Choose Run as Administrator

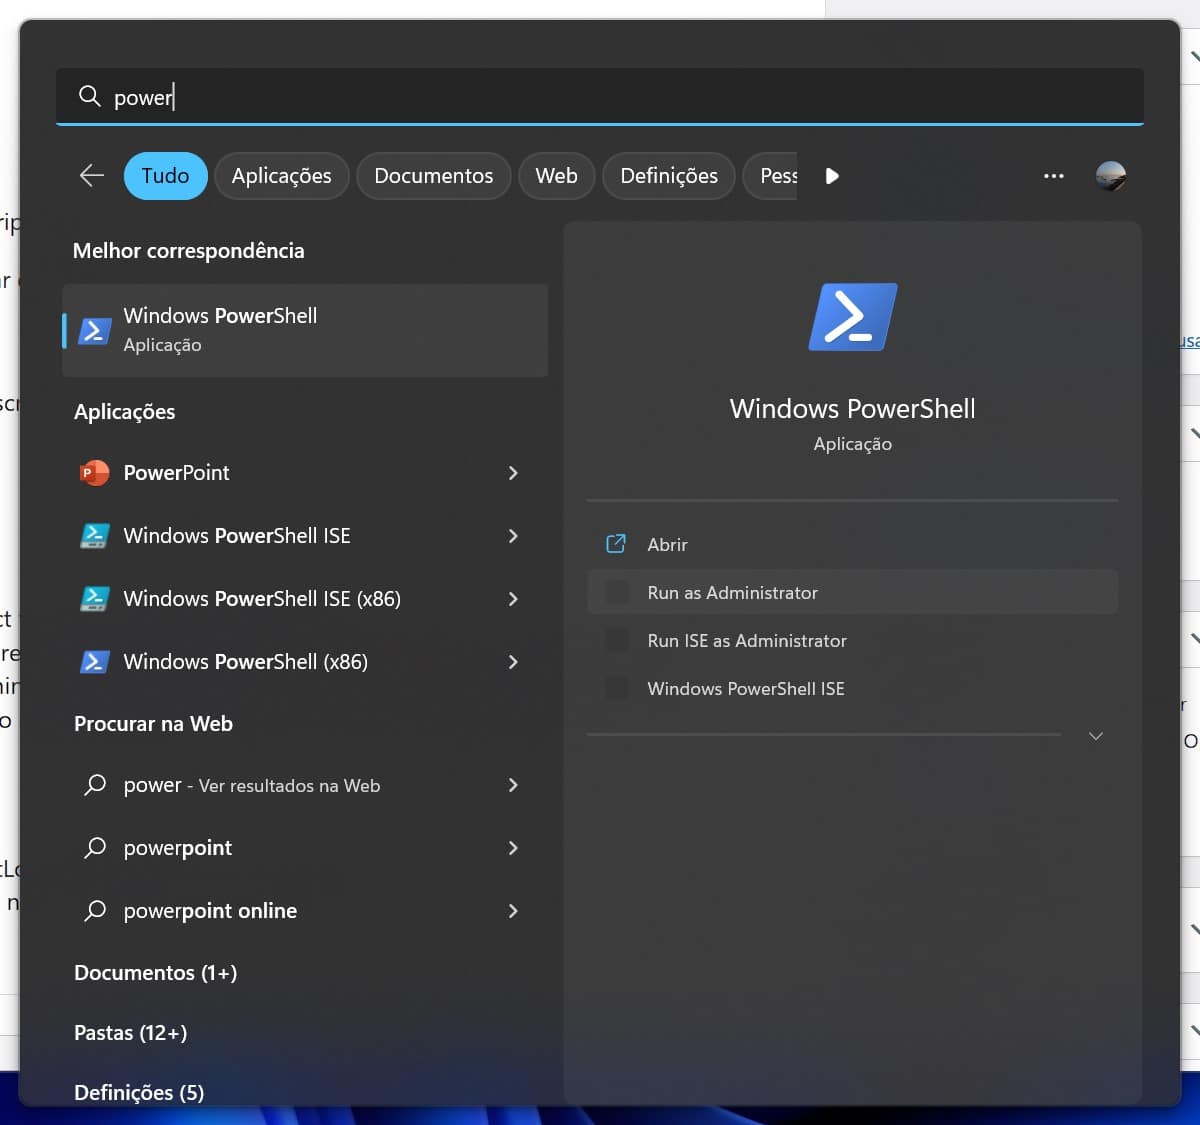coord(852,593)
